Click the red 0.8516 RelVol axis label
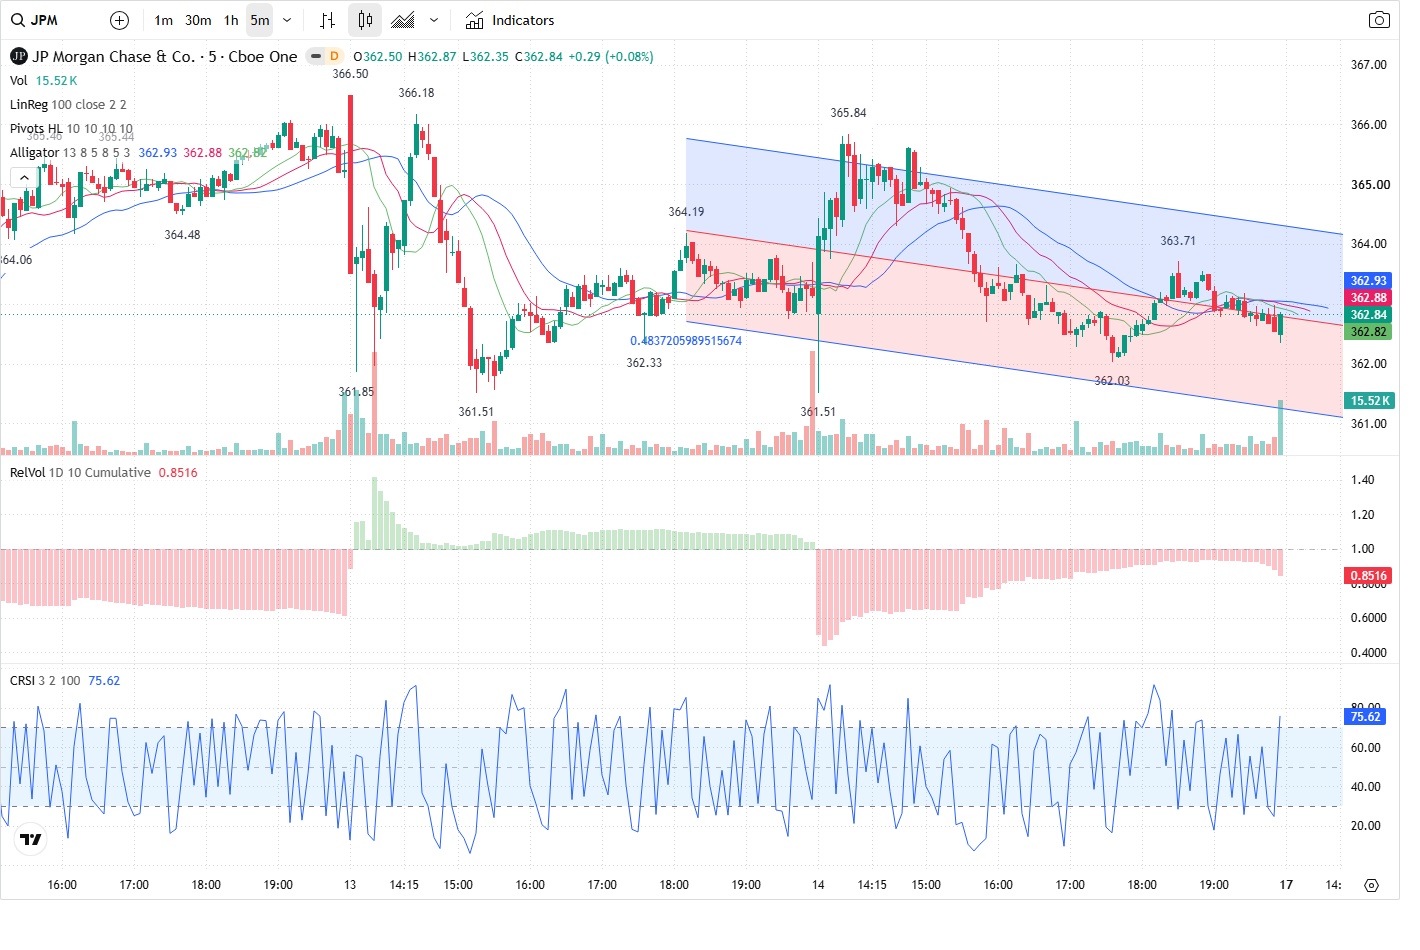Viewport: 1420px width, 950px height. [x=1368, y=576]
